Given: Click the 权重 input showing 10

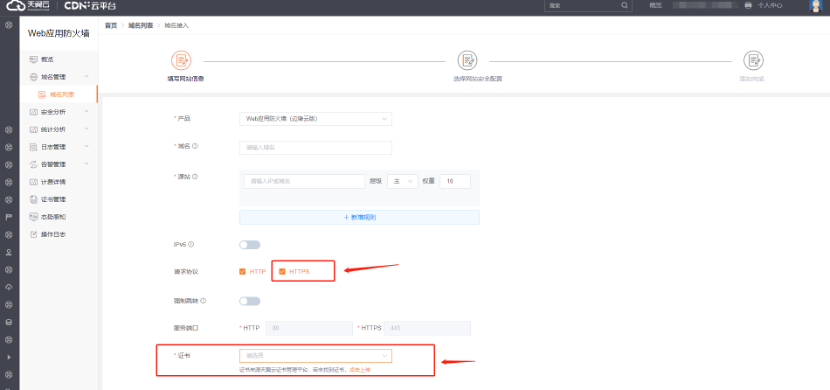Looking at the screenshot, I should pos(455,181).
